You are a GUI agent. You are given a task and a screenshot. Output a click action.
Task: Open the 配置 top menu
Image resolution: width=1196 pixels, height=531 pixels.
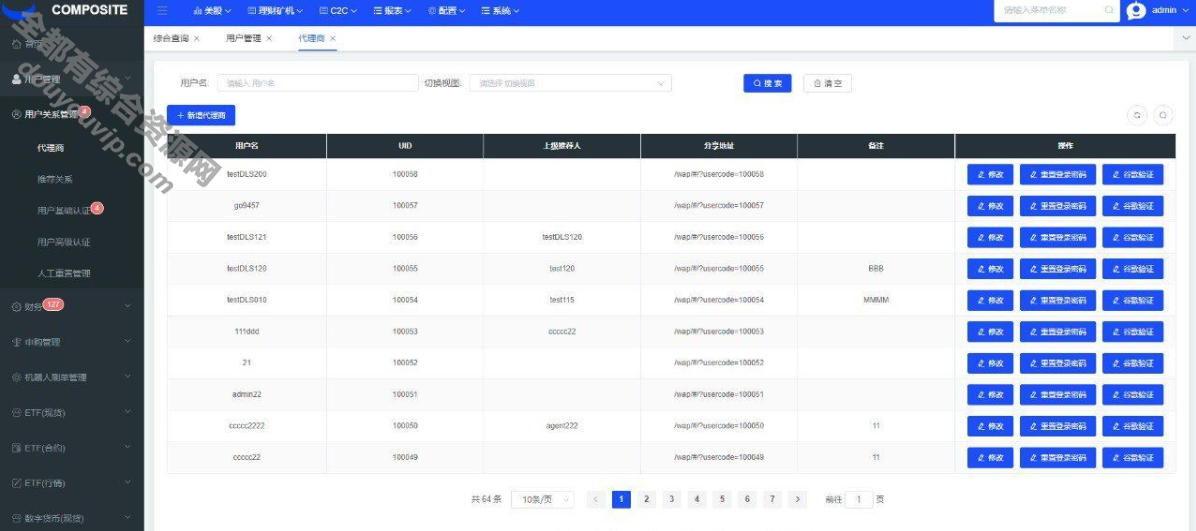(x=446, y=11)
